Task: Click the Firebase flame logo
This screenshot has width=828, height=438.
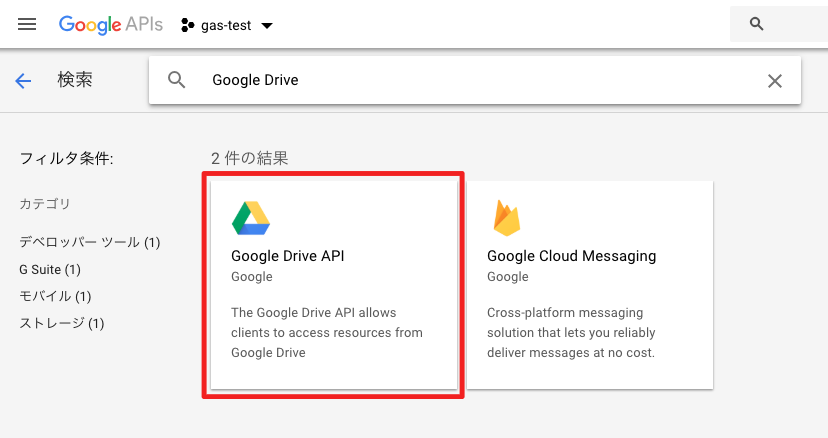Action: point(506,217)
